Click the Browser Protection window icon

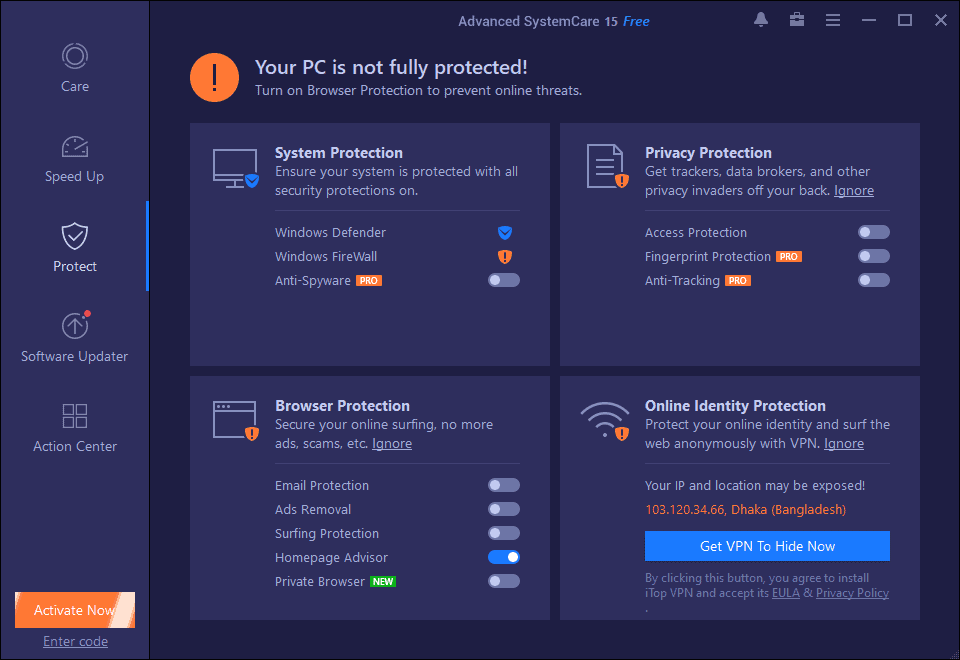[x=236, y=421]
